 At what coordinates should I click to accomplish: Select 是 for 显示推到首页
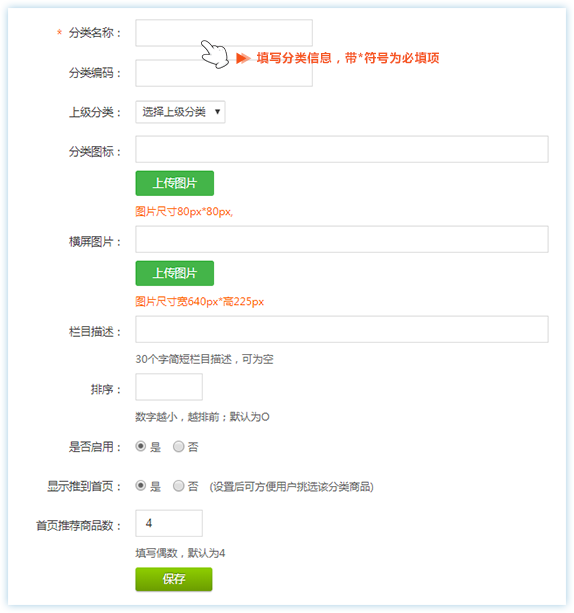pos(141,486)
